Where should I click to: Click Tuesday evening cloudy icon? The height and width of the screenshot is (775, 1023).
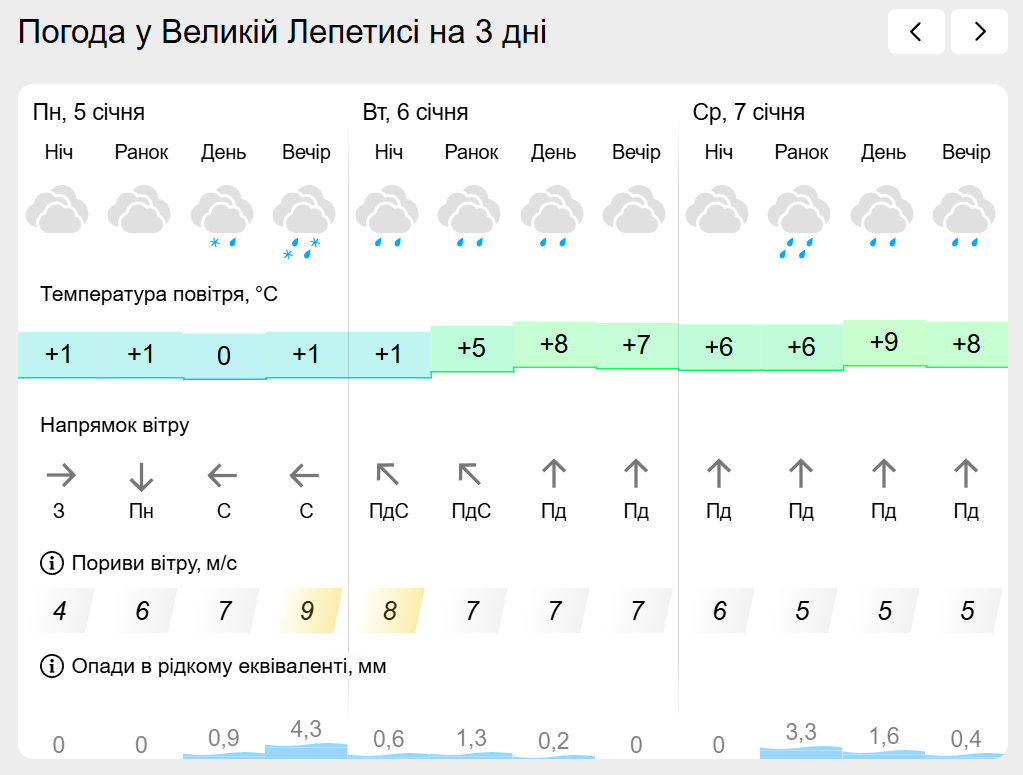(635, 212)
